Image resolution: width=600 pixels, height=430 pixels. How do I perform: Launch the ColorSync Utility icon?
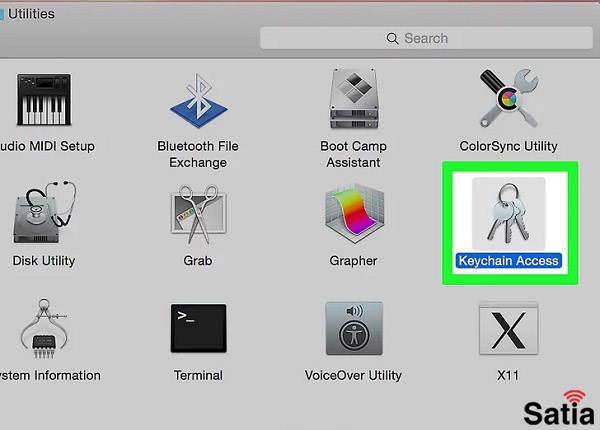click(x=509, y=98)
